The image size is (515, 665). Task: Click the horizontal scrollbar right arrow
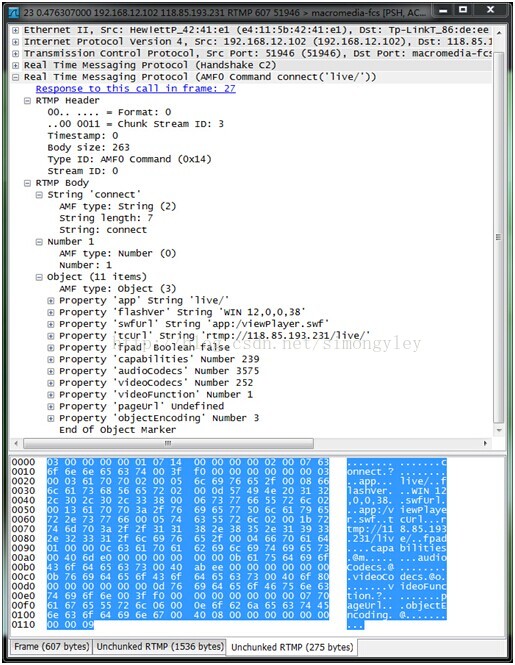coord(485,444)
